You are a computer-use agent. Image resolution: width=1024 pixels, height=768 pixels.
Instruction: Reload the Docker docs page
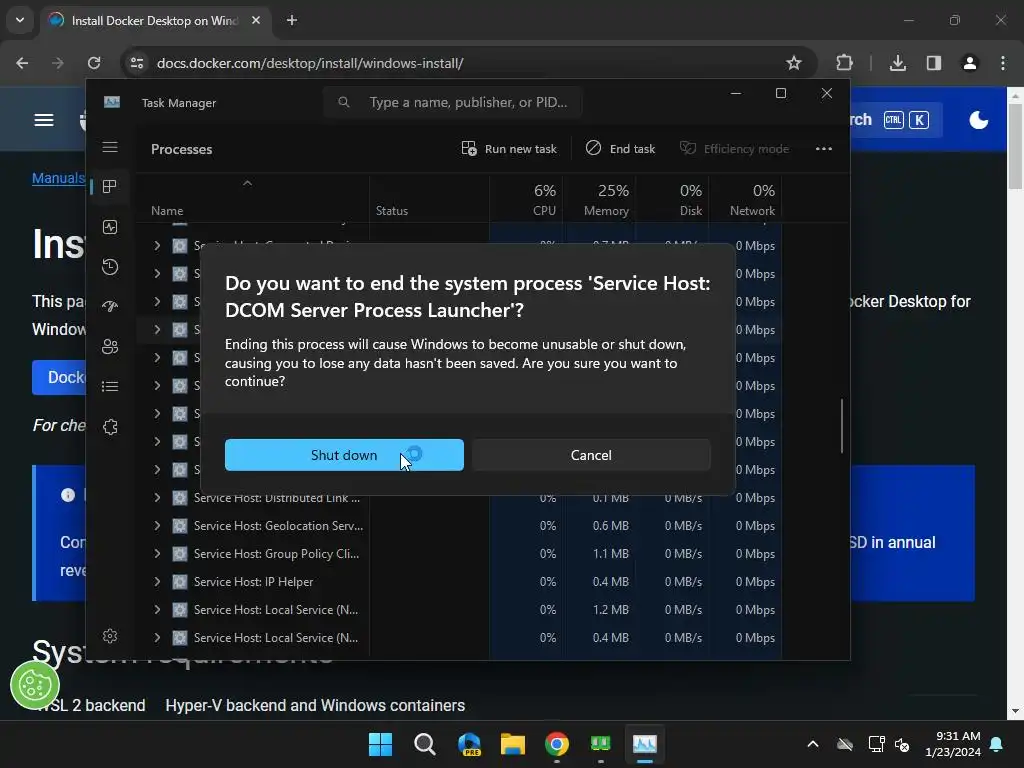(x=94, y=63)
